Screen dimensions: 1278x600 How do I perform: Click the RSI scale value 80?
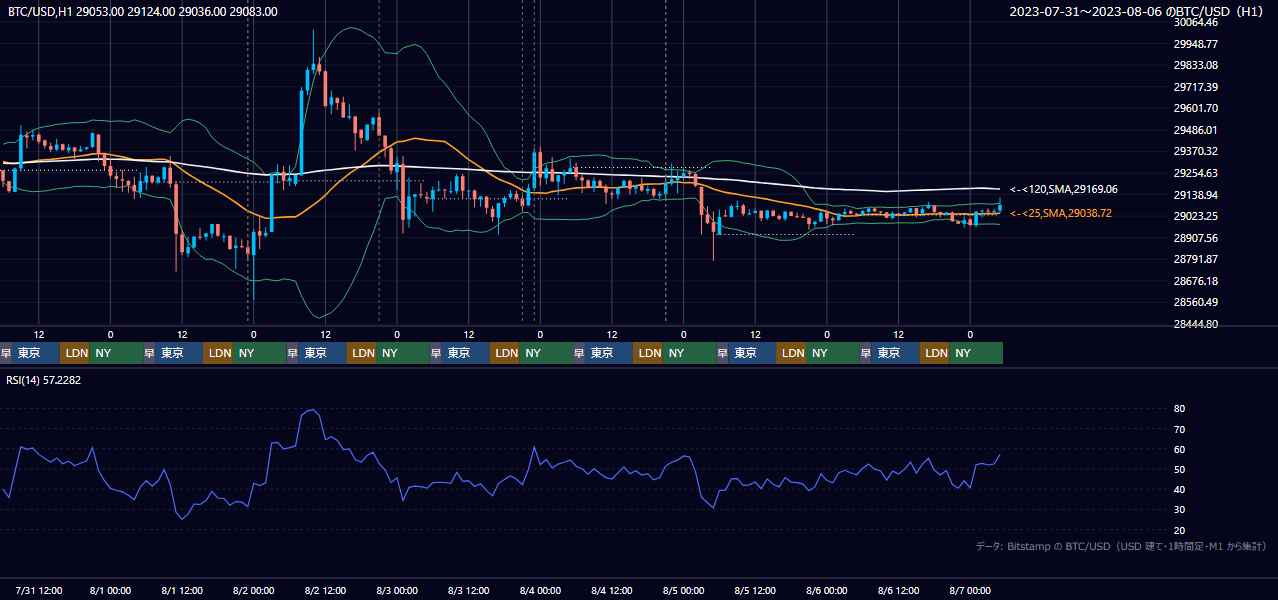click(1179, 409)
